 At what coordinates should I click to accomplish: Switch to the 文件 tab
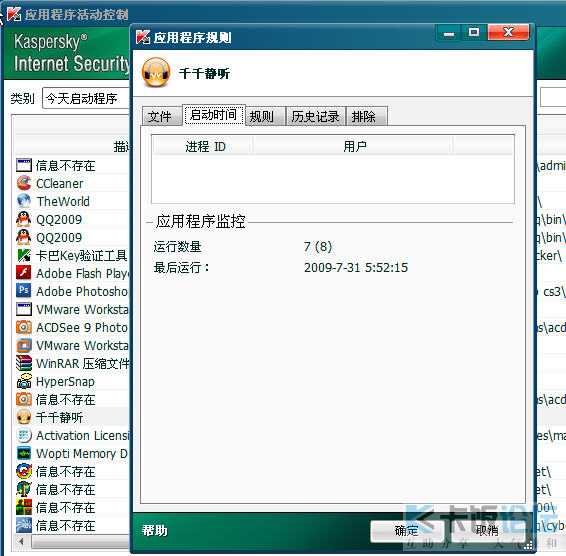(161, 116)
